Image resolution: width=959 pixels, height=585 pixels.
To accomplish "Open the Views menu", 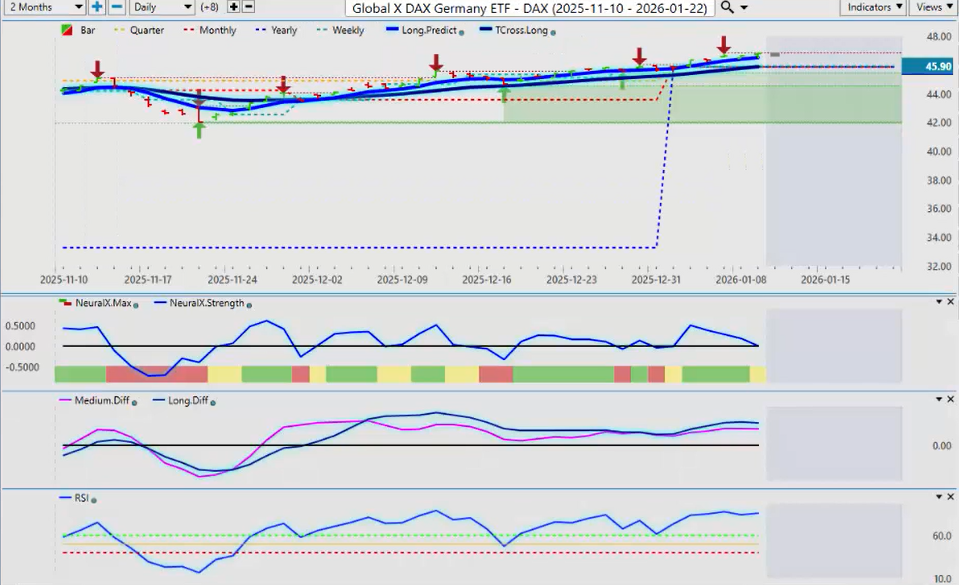I will tap(934, 7).
